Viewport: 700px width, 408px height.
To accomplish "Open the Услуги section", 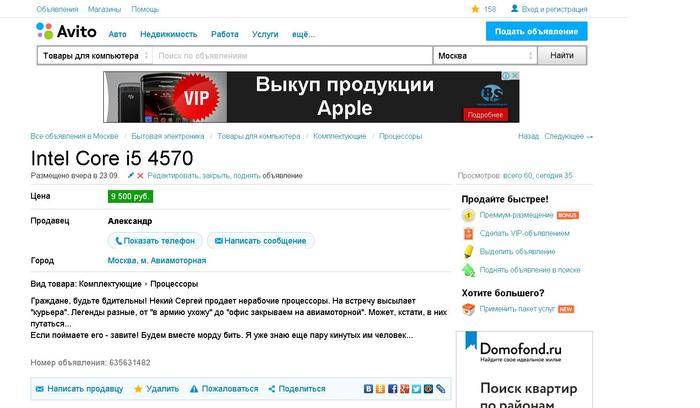I will 265,34.
